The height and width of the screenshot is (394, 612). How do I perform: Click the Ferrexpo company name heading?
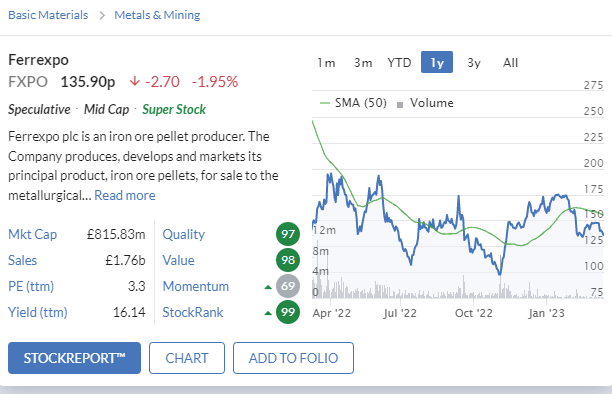coord(38,60)
